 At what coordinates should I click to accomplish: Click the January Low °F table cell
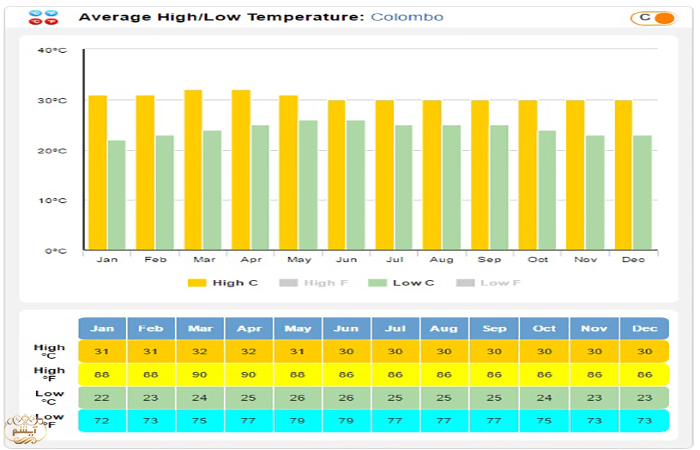coord(102,420)
